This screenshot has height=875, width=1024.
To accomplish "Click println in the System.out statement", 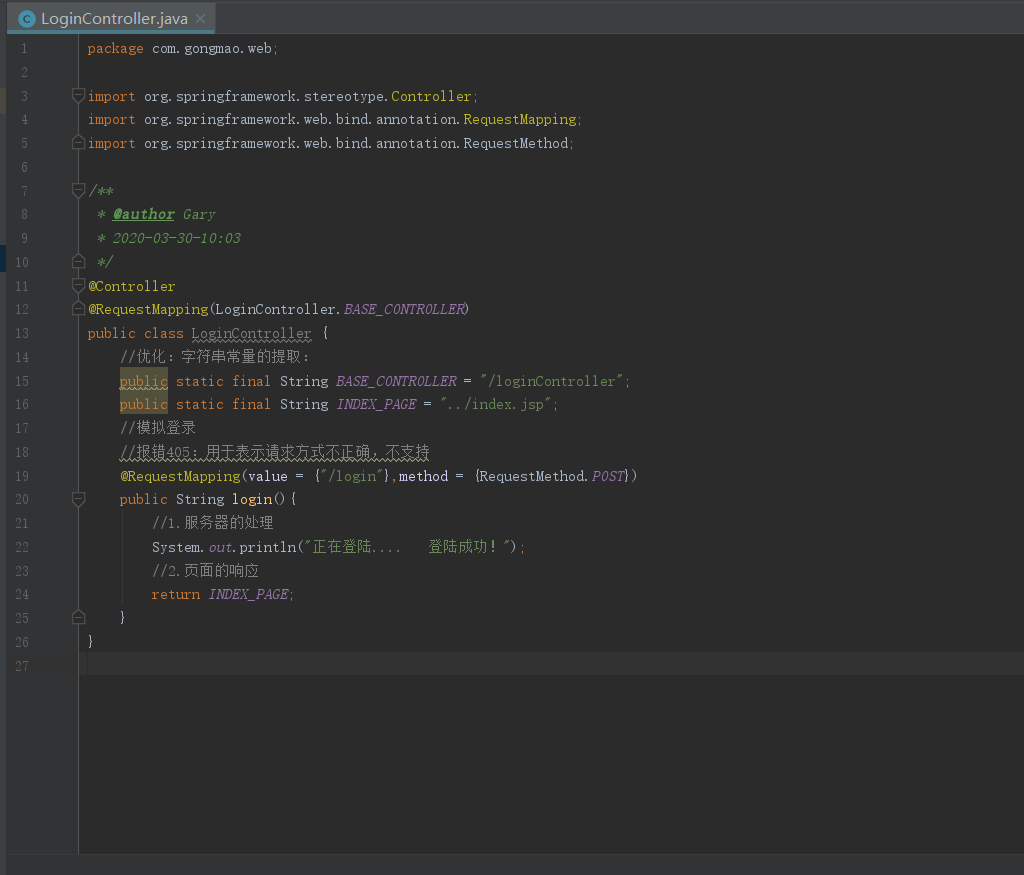I will (x=268, y=547).
